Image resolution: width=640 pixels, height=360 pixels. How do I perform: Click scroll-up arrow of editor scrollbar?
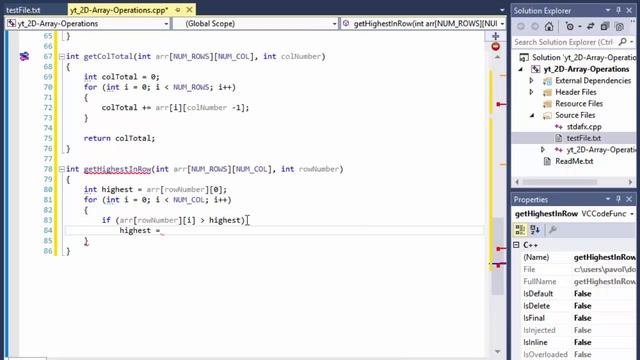tap(498, 58)
